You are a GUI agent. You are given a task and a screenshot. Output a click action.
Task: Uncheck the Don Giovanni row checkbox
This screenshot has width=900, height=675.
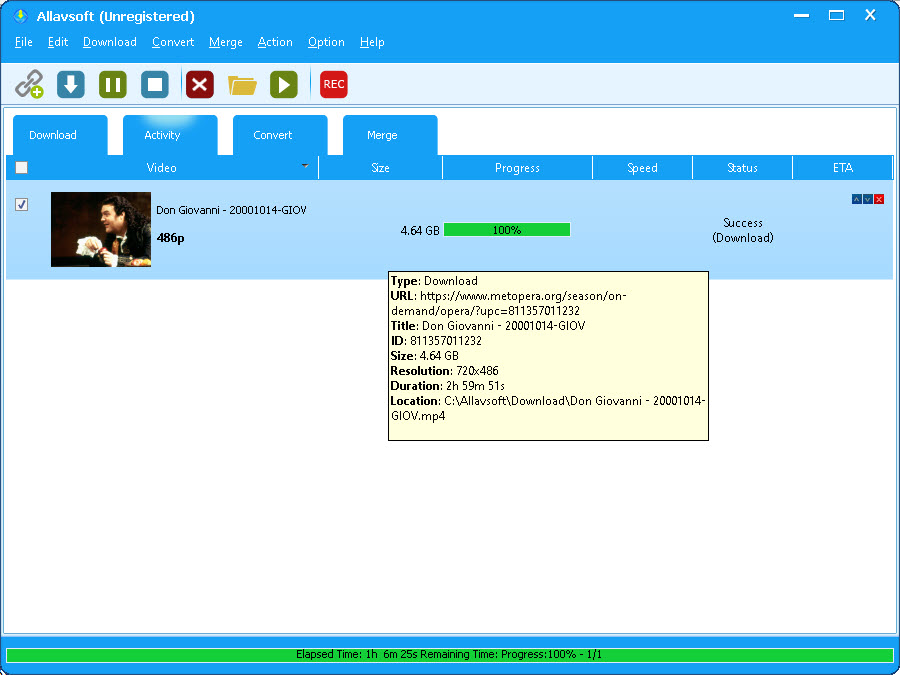coord(21,204)
